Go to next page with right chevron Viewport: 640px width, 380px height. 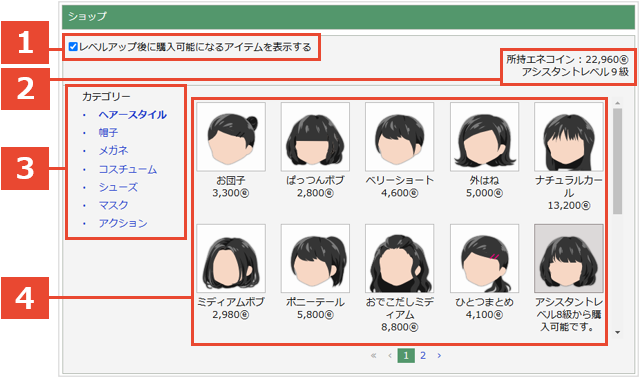439,356
